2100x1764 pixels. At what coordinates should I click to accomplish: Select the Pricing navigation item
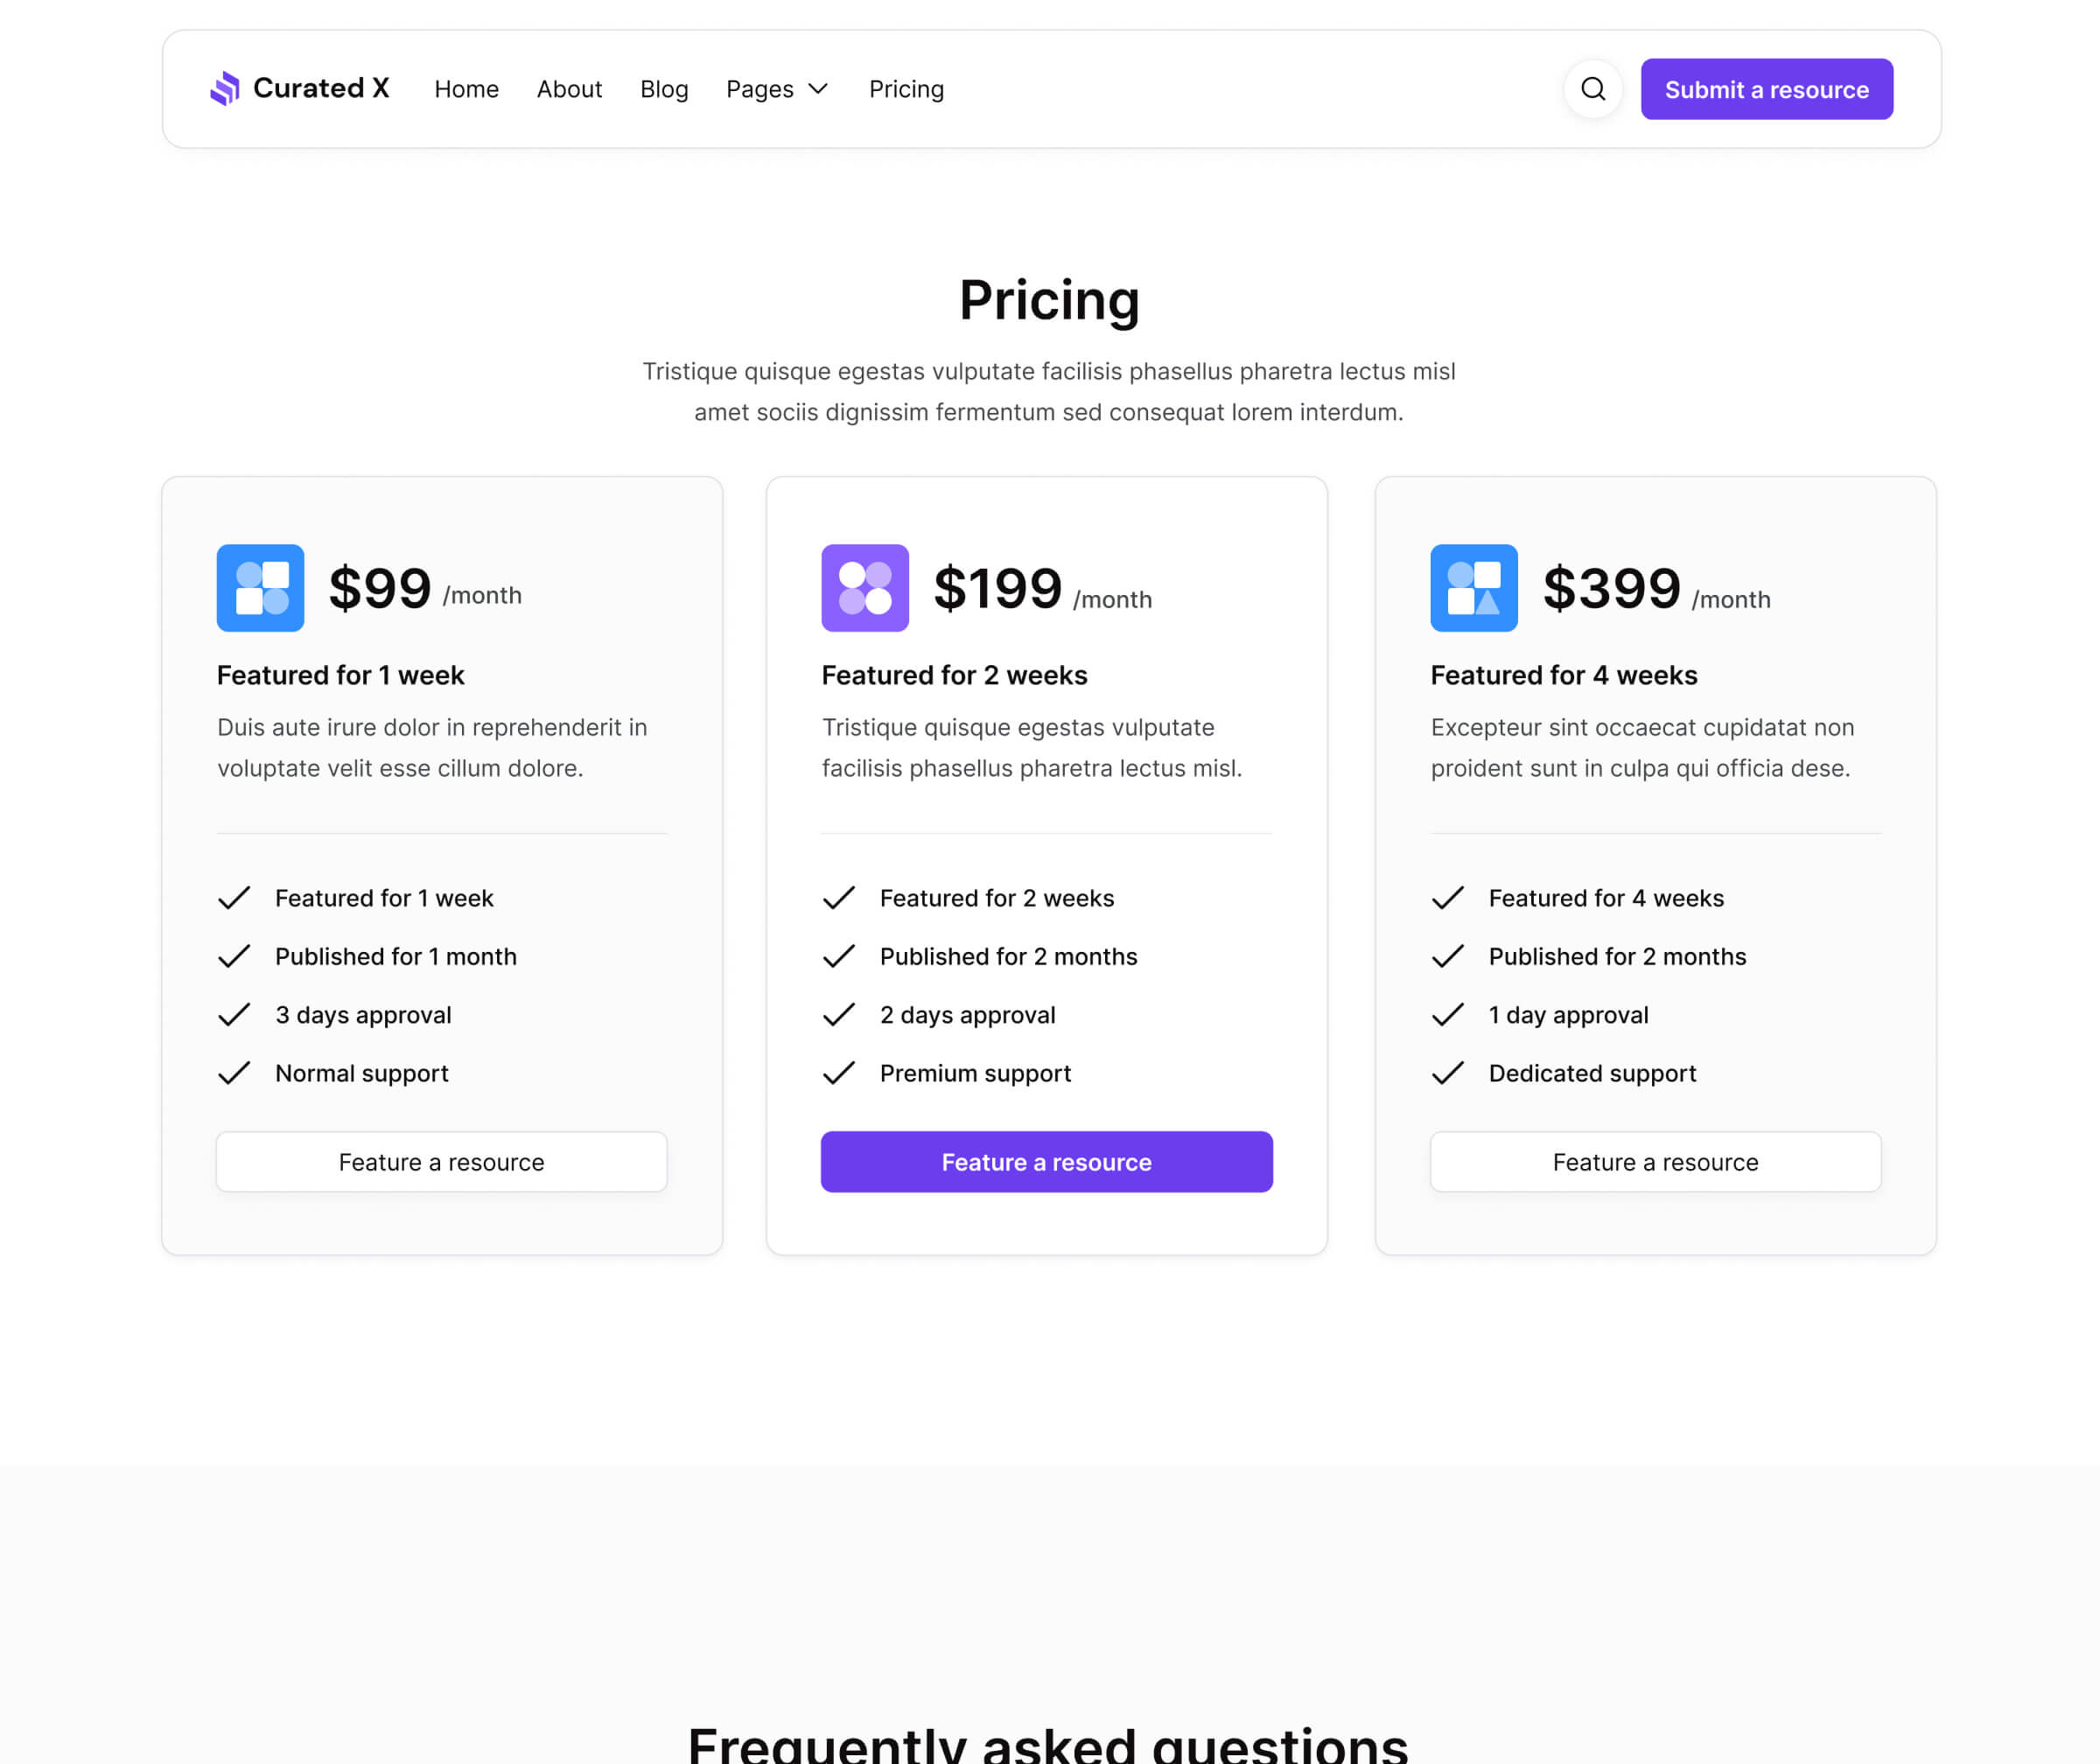[906, 89]
